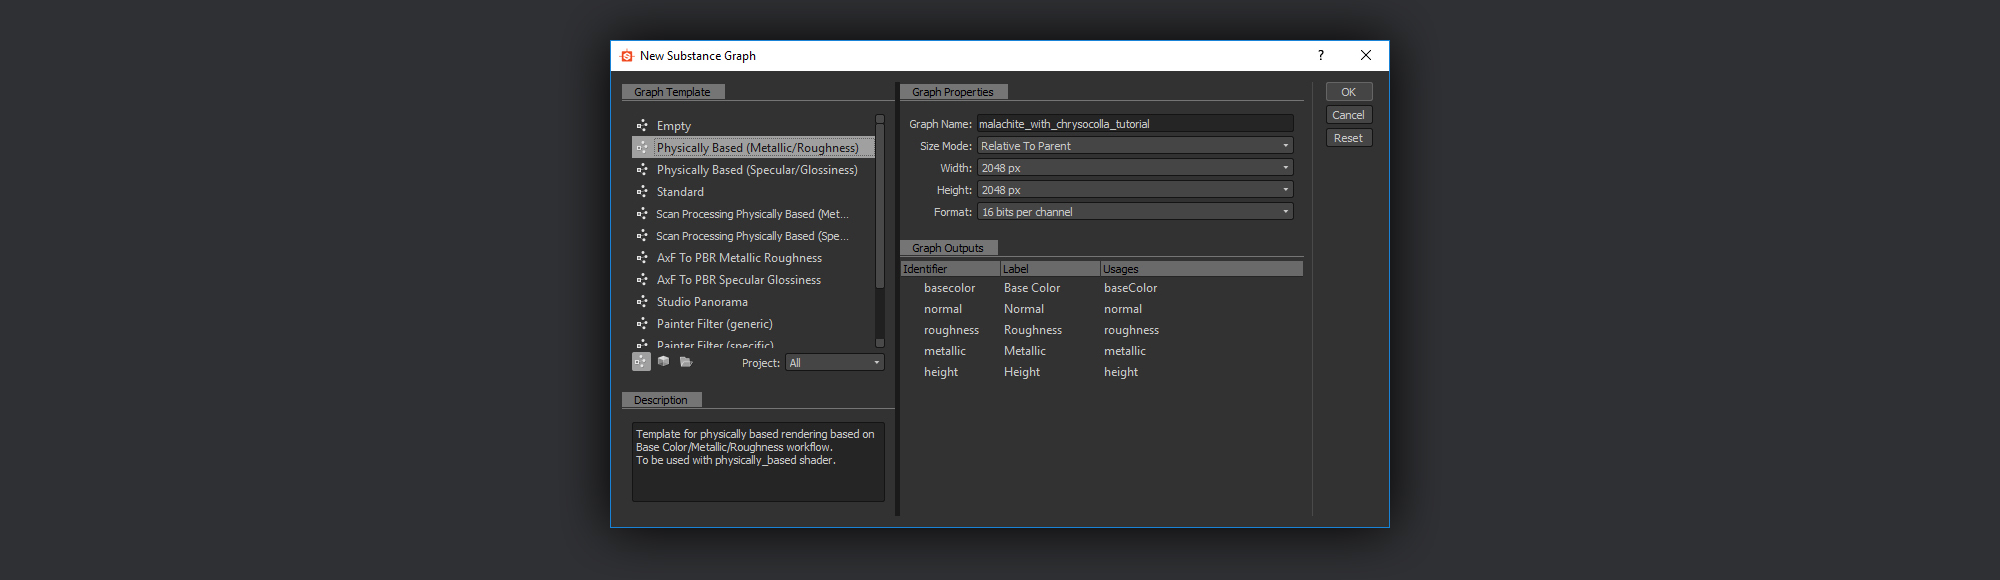Click the normal identifier cell

click(943, 309)
